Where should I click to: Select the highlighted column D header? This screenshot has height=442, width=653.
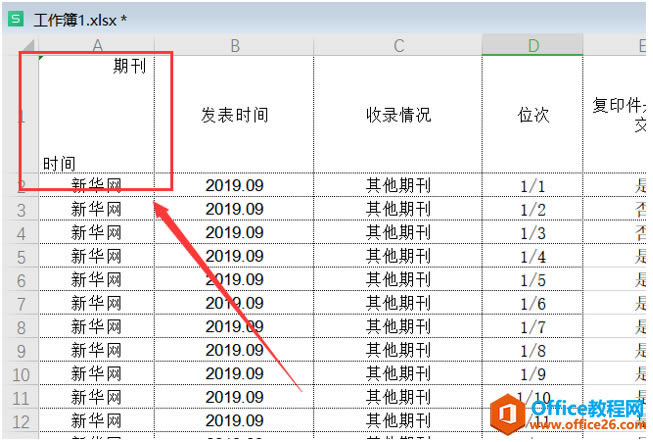pyautogui.click(x=533, y=45)
